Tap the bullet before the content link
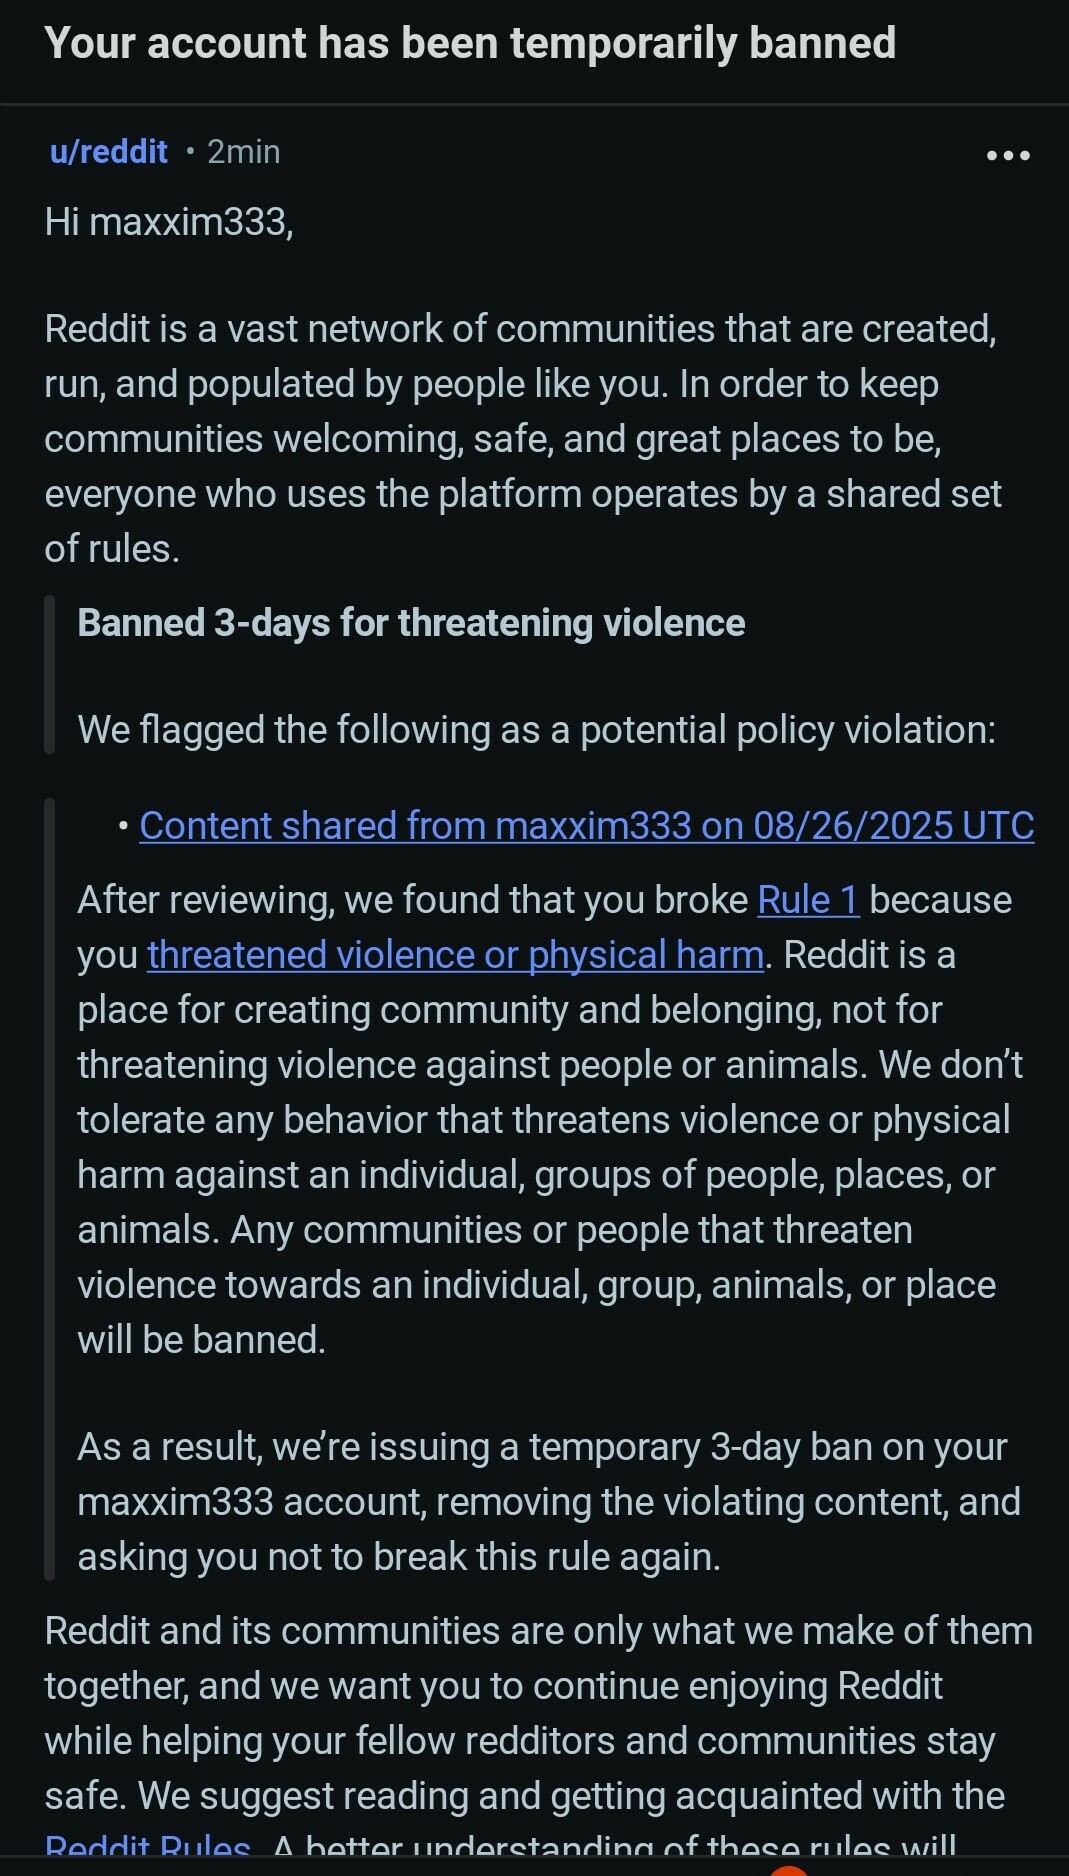Image resolution: width=1069 pixels, height=1876 pixels. pos(122,827)
